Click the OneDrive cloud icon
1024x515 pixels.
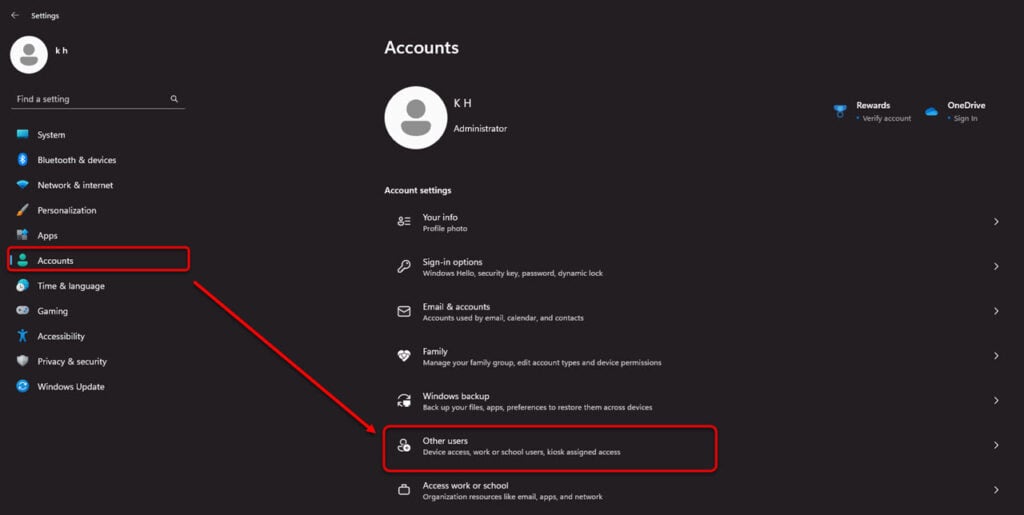point(931,112)
